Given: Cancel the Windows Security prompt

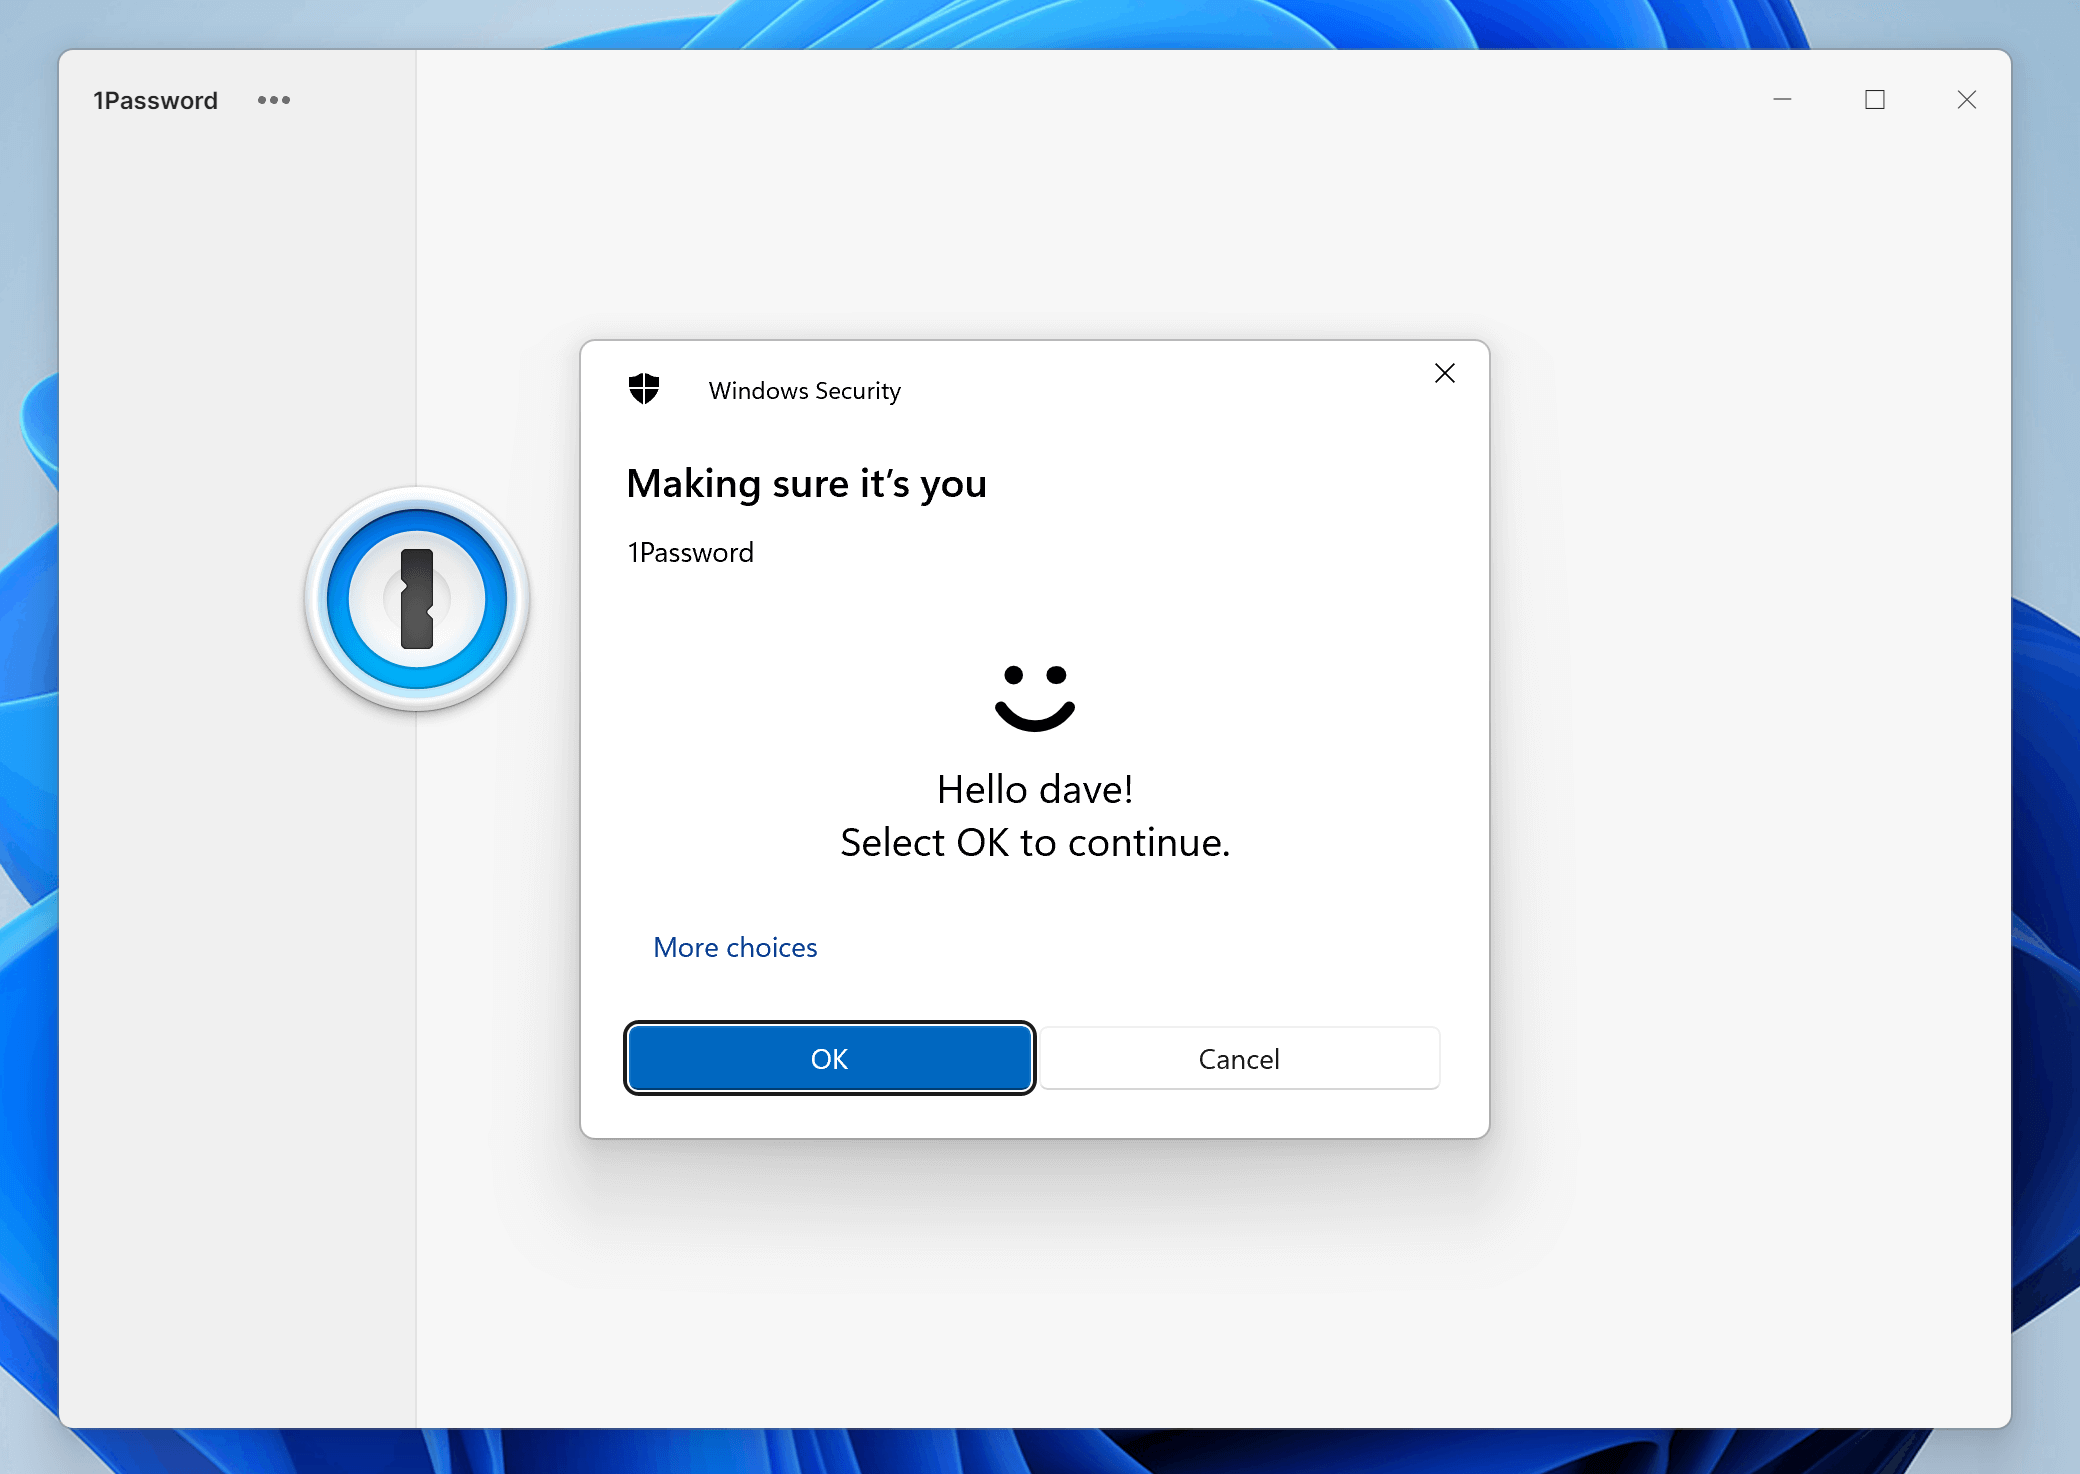Looking at the screenshot, I should click(1238, 1058).
